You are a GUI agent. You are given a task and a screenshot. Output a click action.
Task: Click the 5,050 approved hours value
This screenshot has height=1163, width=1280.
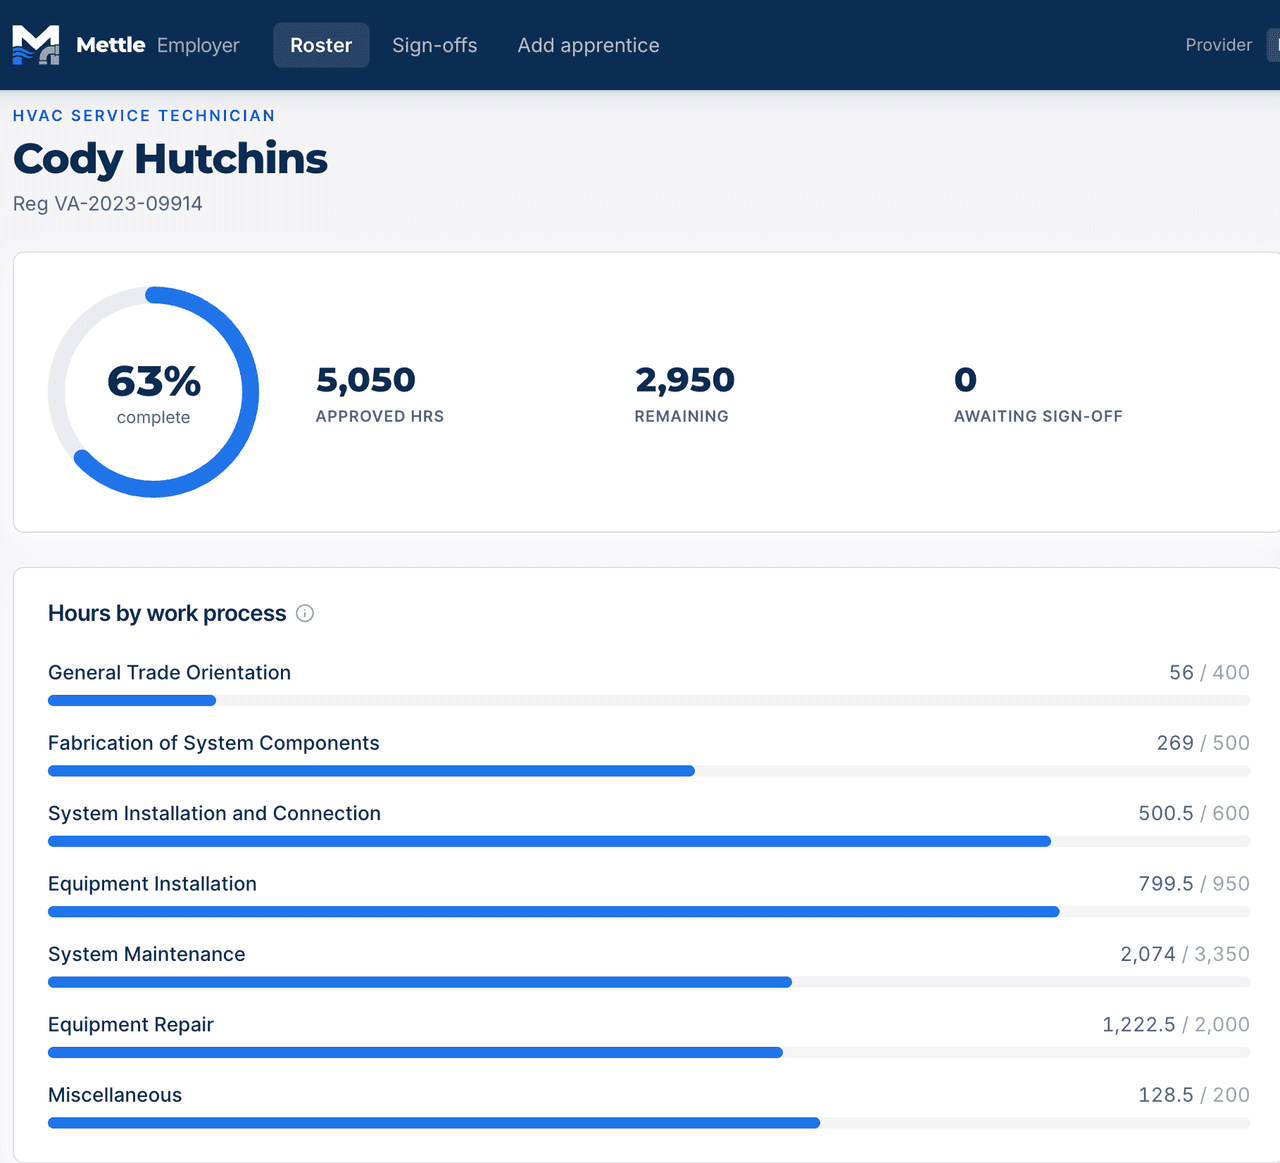coord(366,380)
